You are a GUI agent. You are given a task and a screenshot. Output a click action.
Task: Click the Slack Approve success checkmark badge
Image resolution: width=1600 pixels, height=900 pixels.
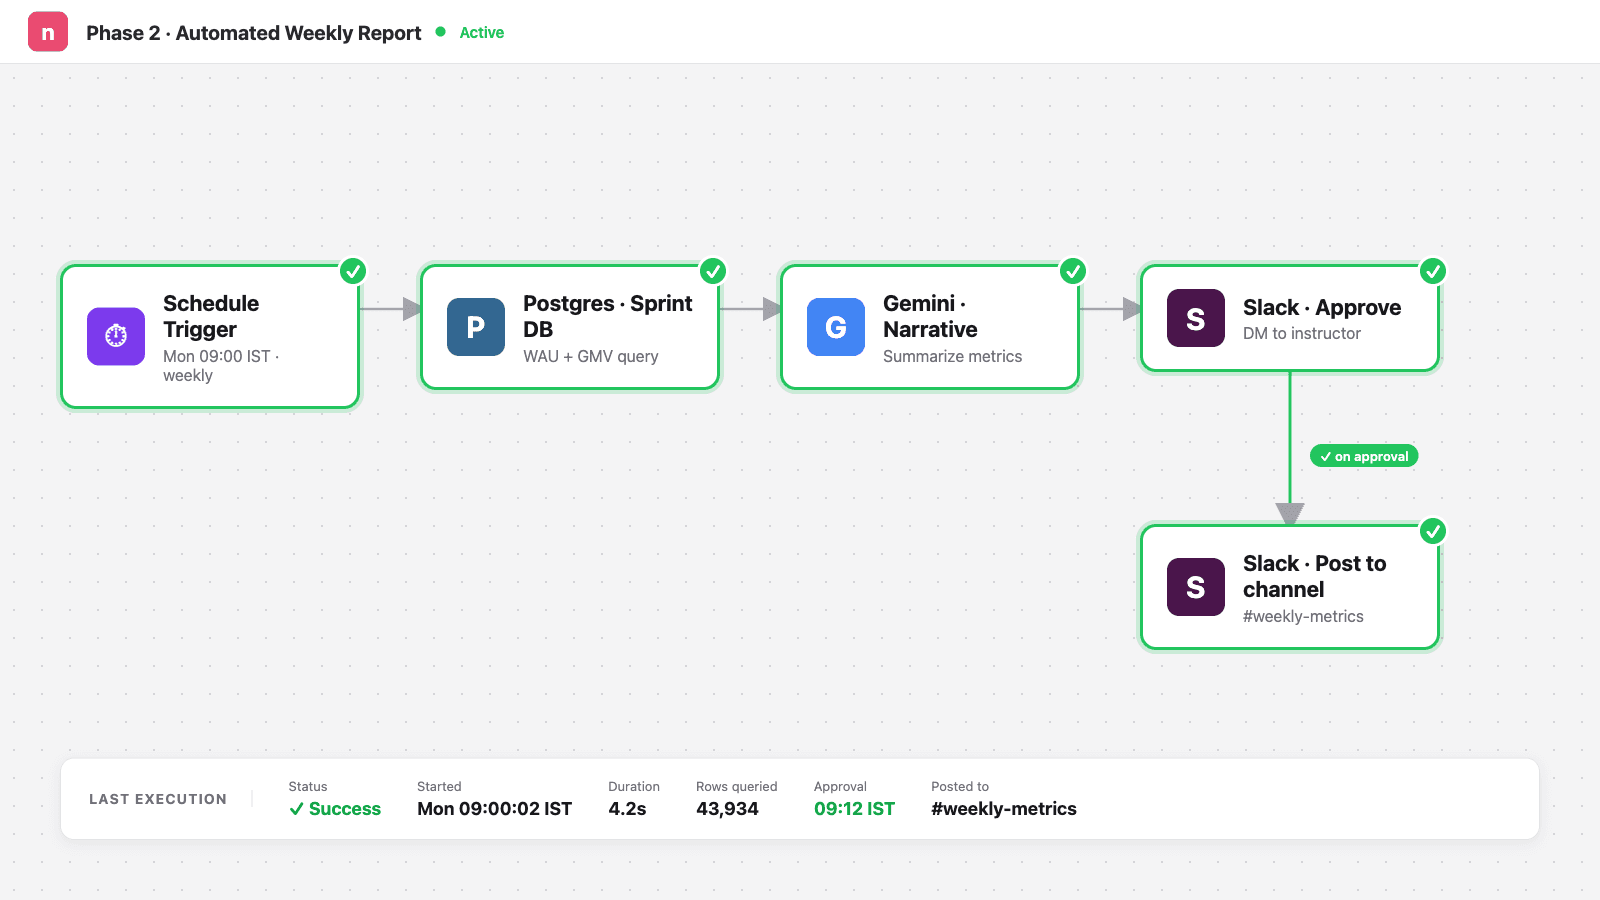1433,271
